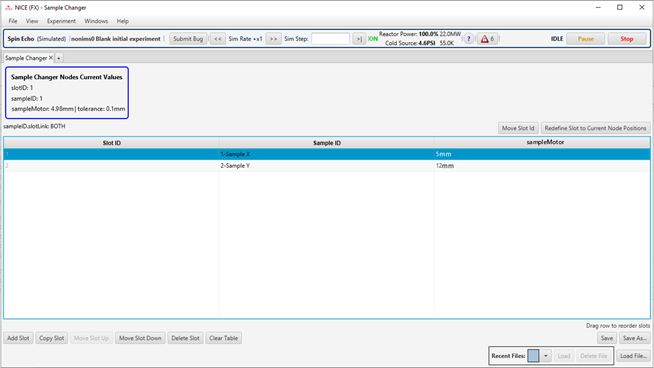Click the 5mm sampleMotor cell
Screen dimensions: 654x368
(x=542, y=154)
